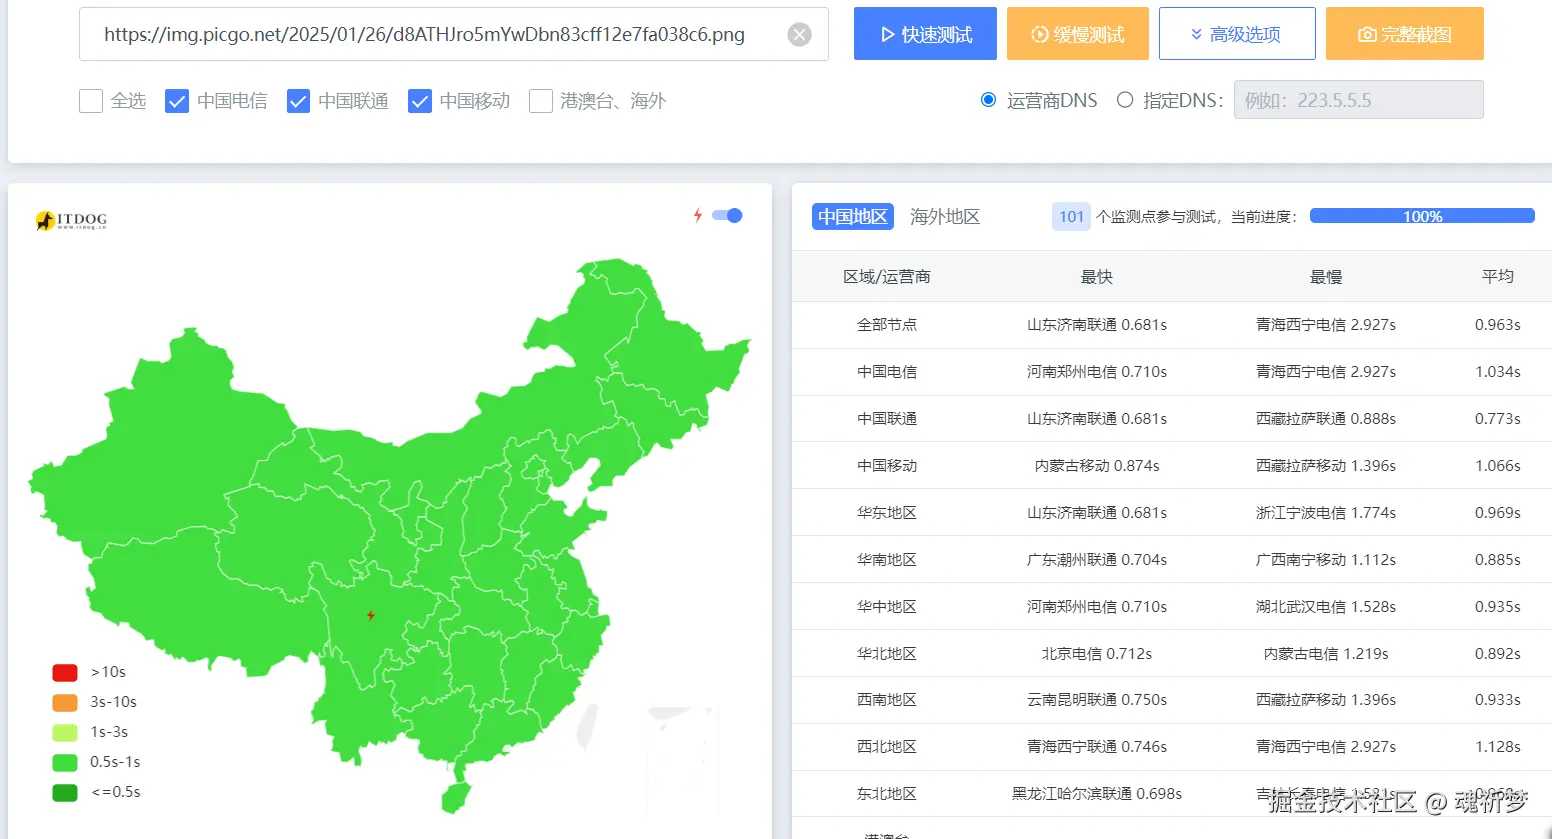Select the 东北地区 row label
The image size is (1552, 839).
[x=887, y=794]
